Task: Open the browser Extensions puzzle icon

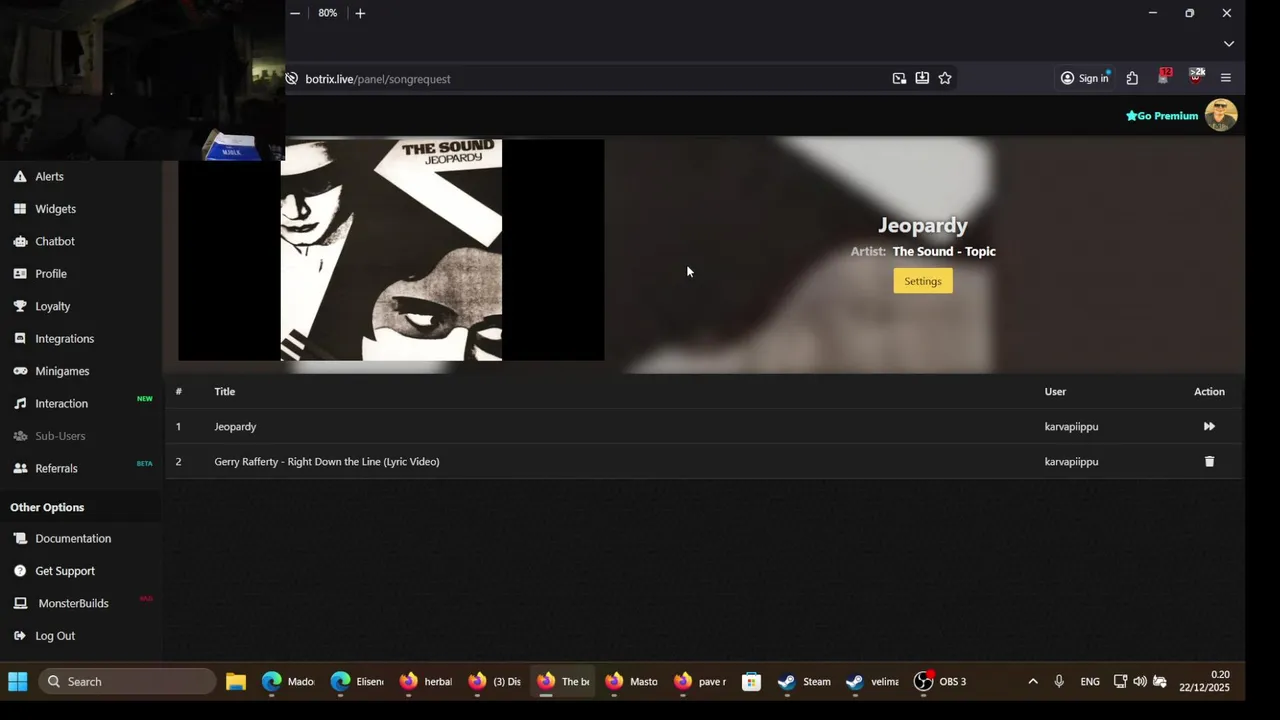Action: click(1132, 78)
